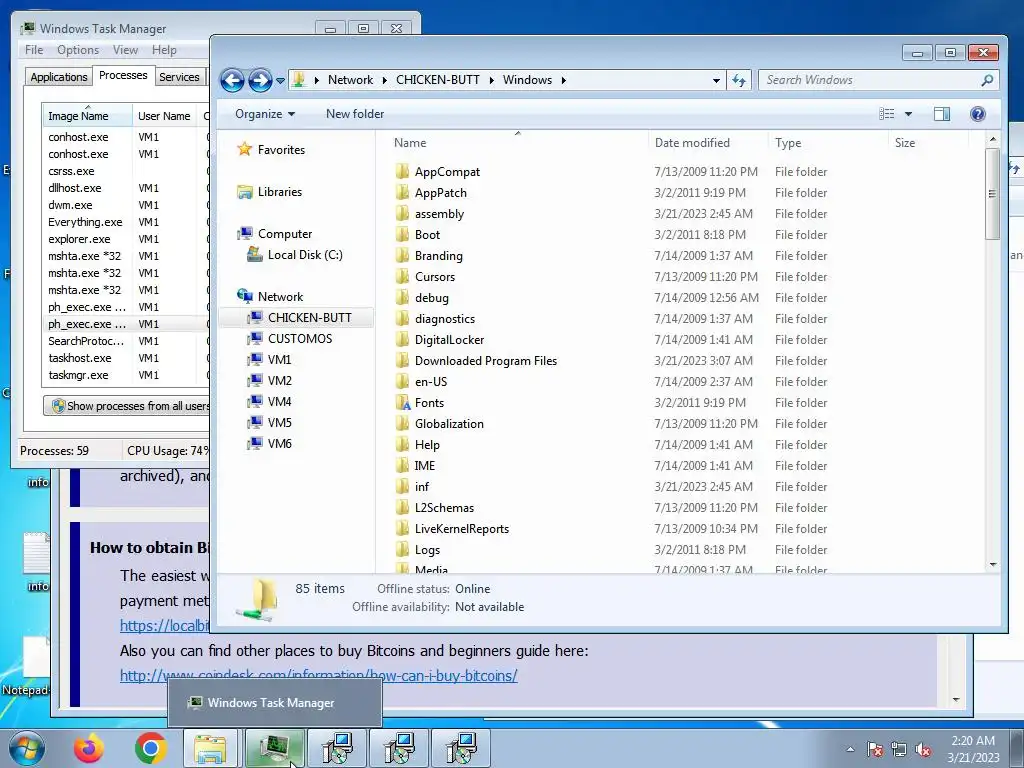Go forward in Explorer navigation

[260, 80]
